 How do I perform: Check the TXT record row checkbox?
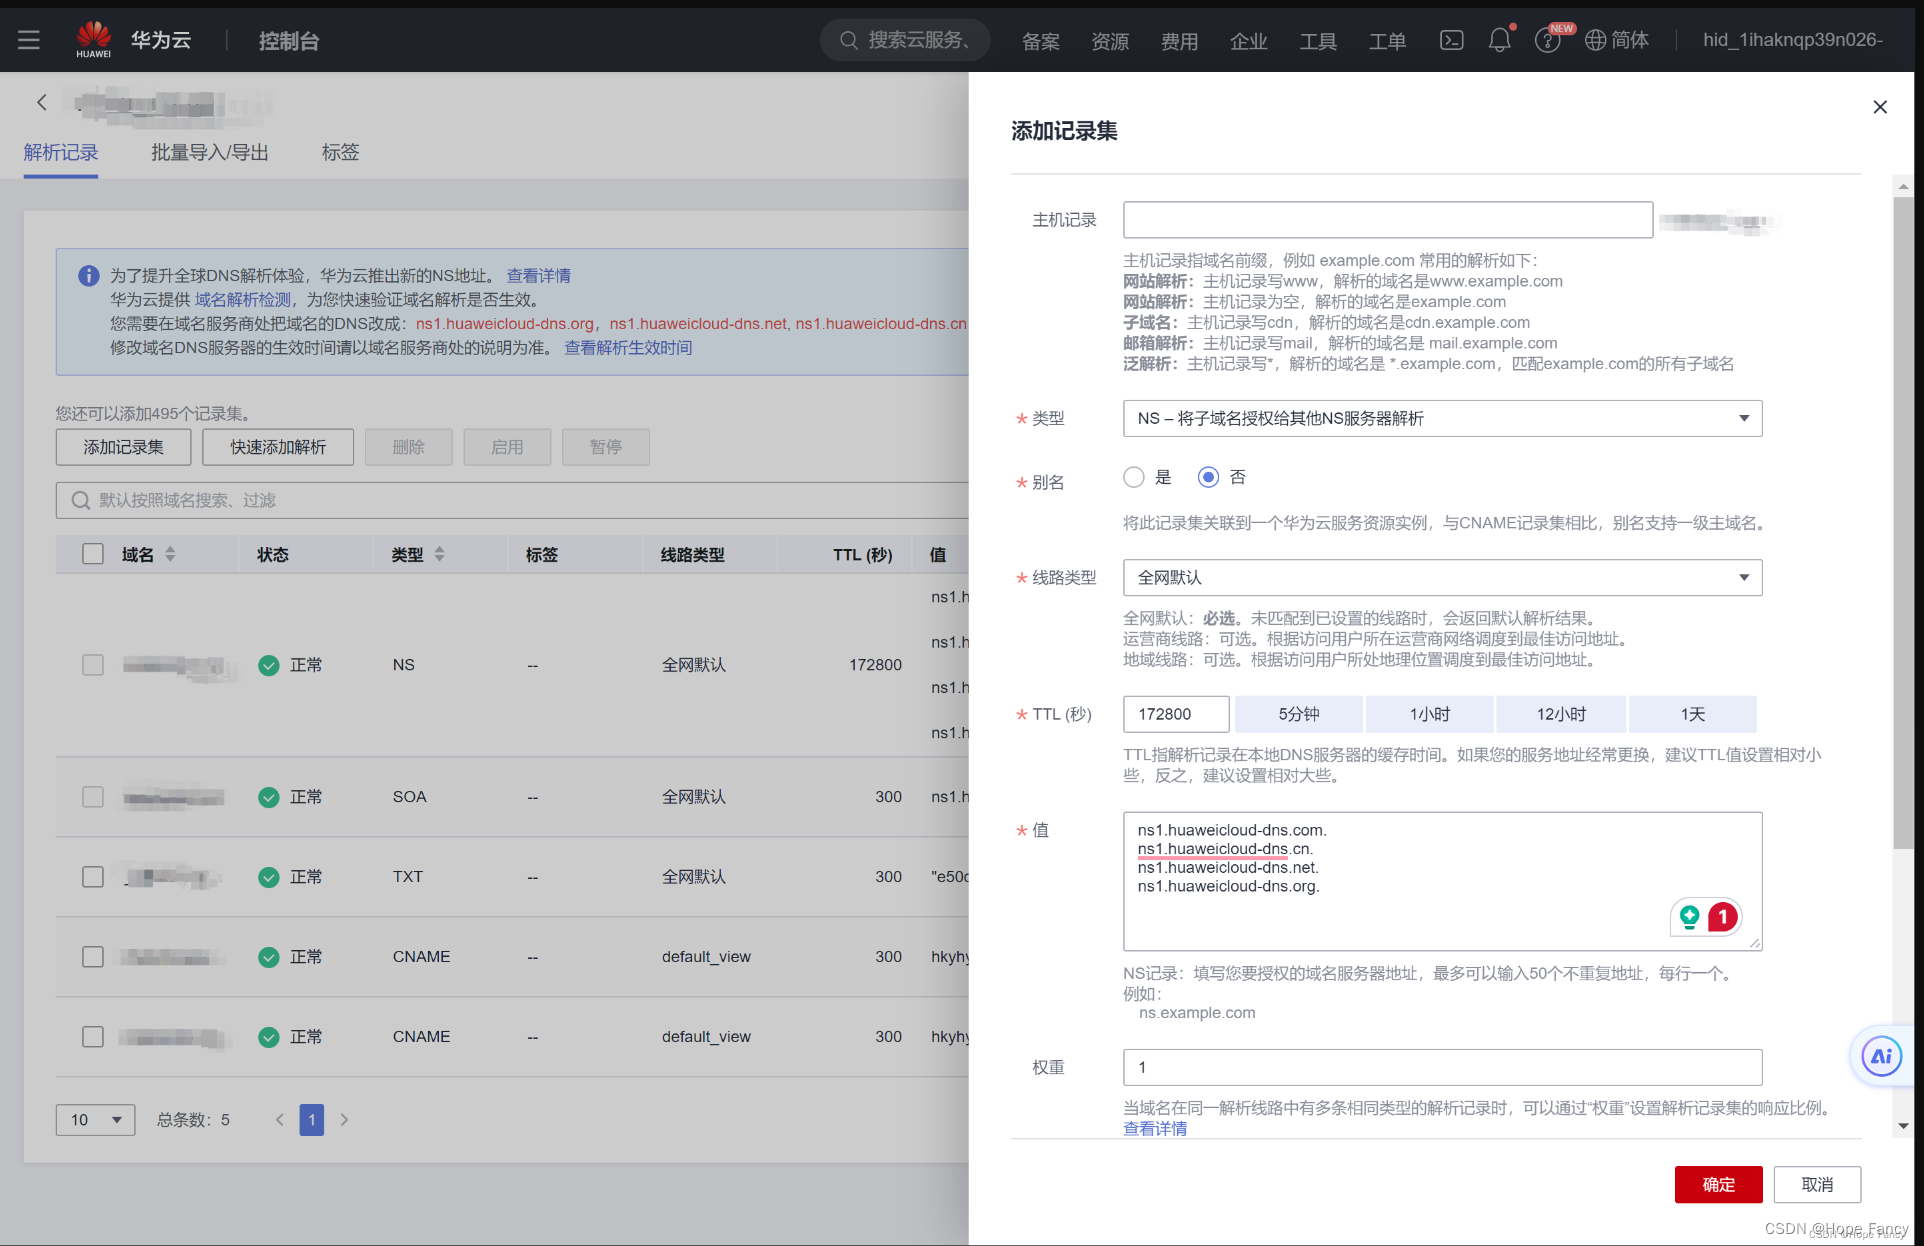93,877
